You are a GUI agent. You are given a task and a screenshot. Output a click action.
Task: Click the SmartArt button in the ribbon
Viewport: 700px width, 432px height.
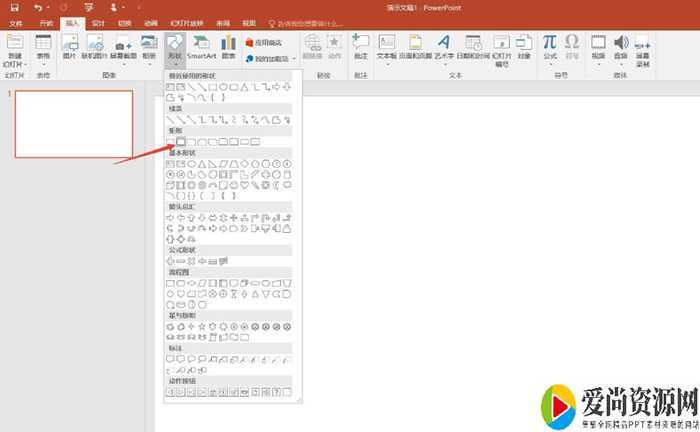tap(201, 48)
